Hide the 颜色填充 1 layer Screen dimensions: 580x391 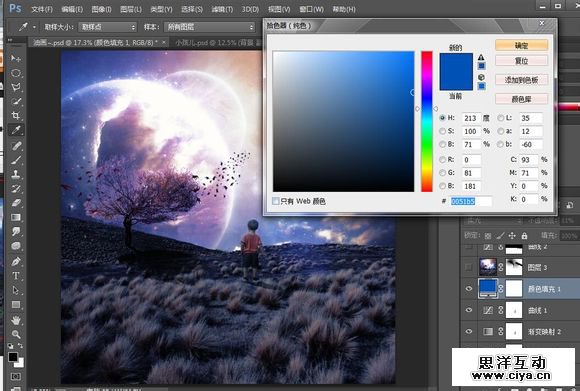click(x=469, y=289)
